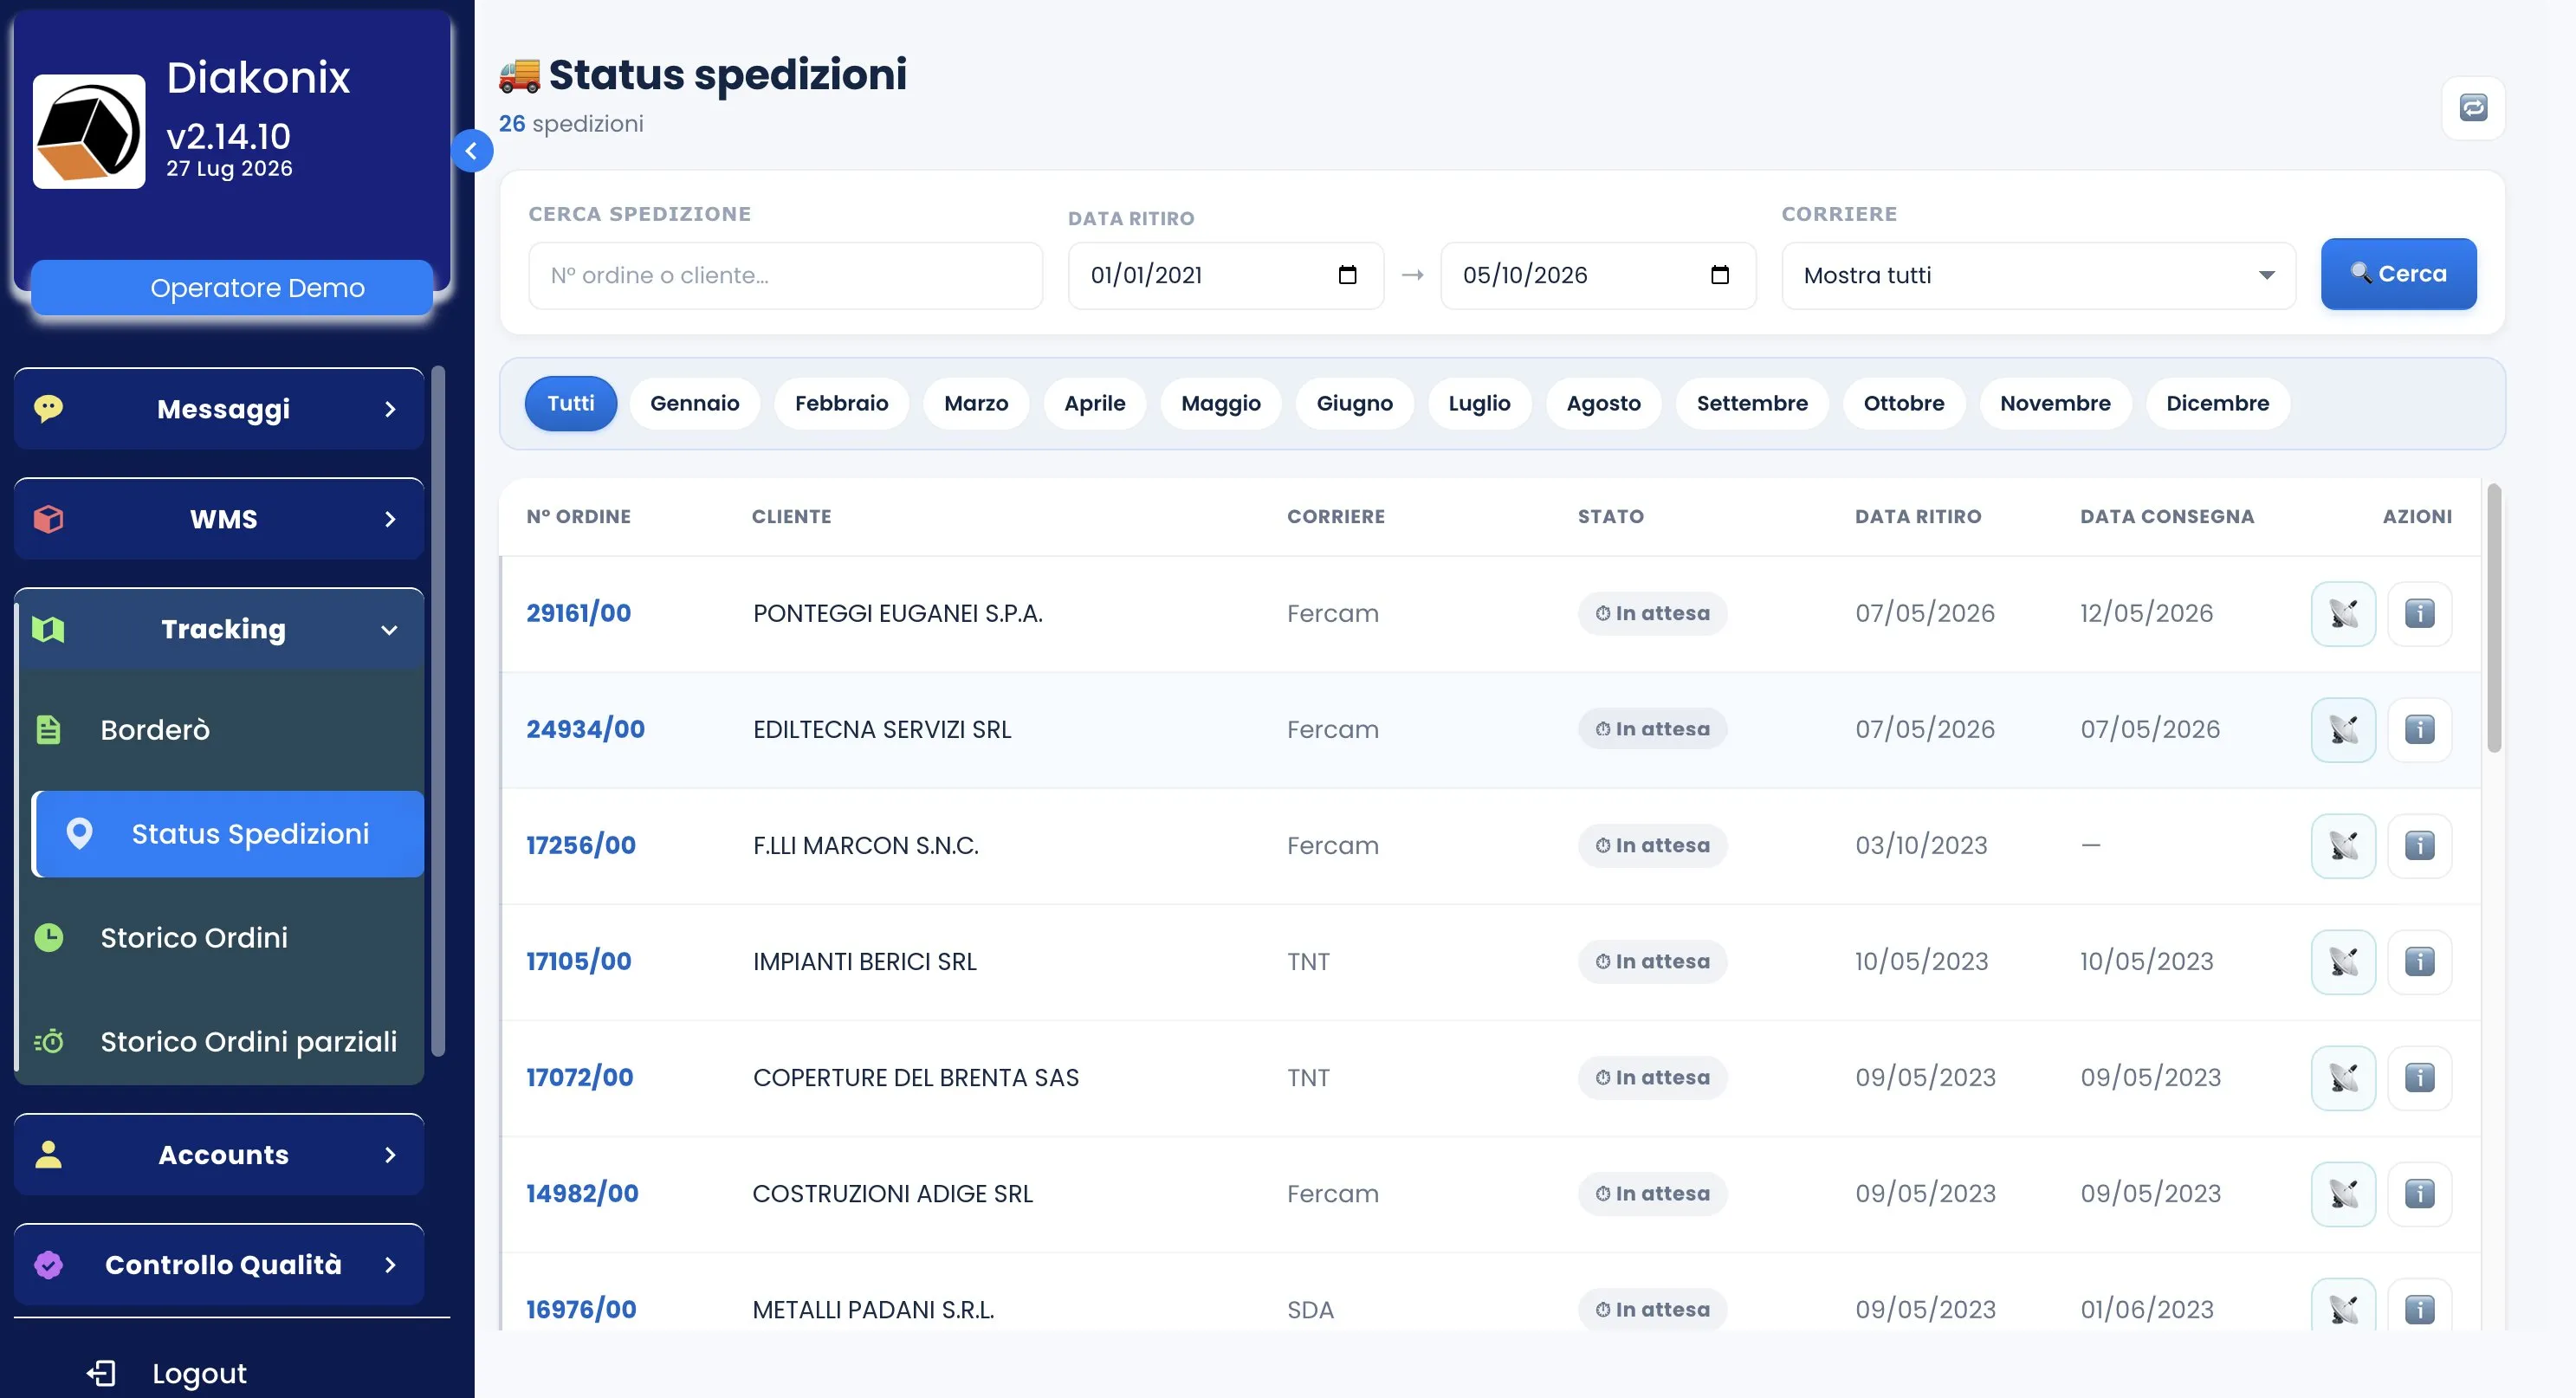Screen dimensions: 2576x1398
Task: Expand the Messaggi menu section
Action: pos(219,409)
